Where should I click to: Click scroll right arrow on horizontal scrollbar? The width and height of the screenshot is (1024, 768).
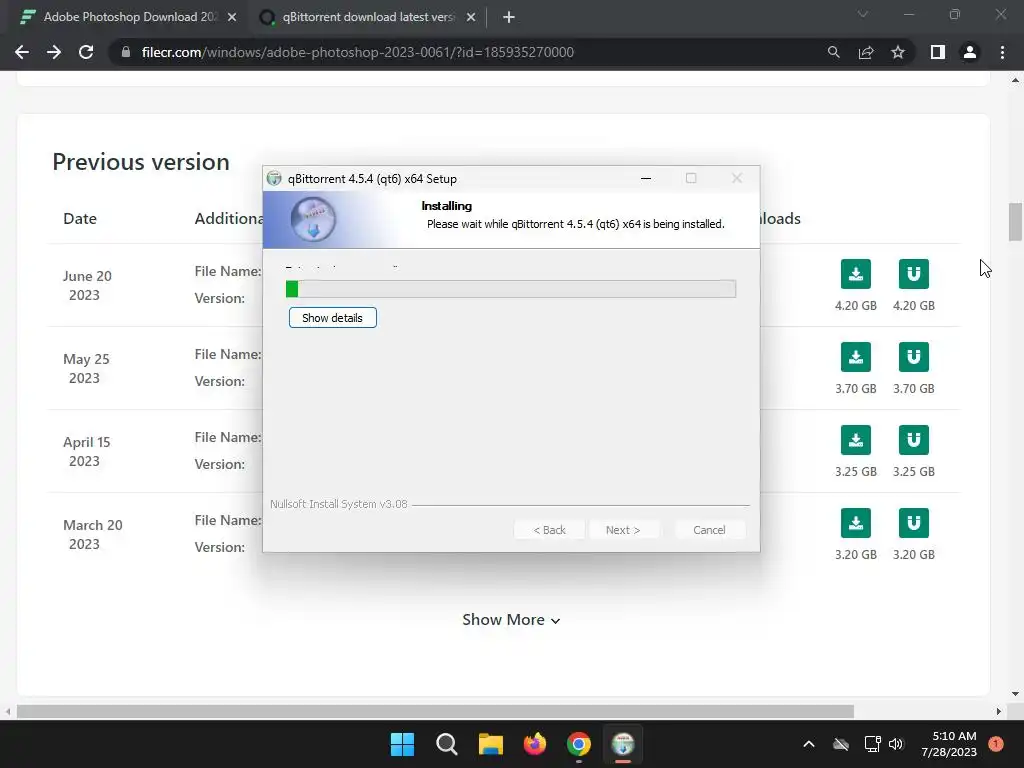pyautogui.click(x=999, y=711)
